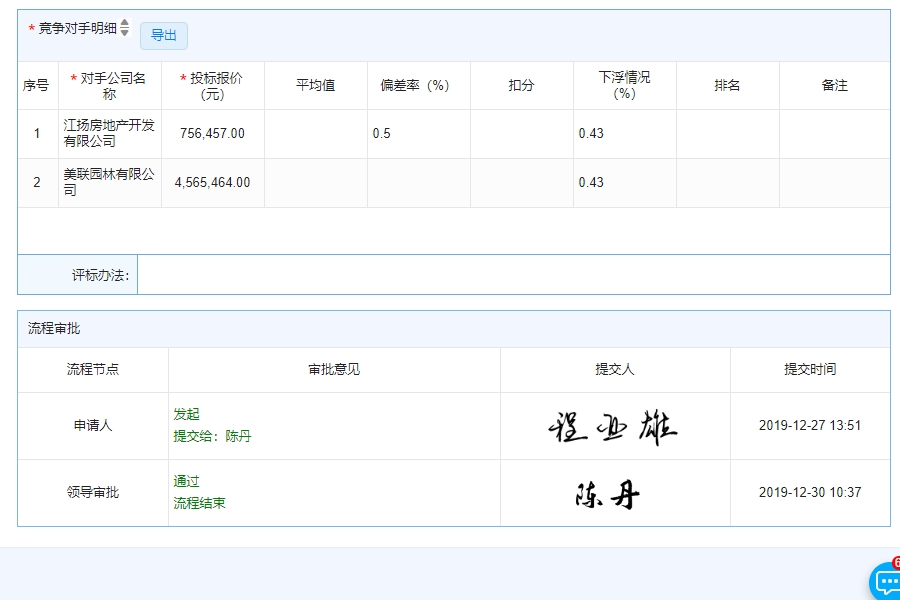Select the 投标报价(元) column header
The width and height of the screenshot is (900, 600).
pos(212,86)
